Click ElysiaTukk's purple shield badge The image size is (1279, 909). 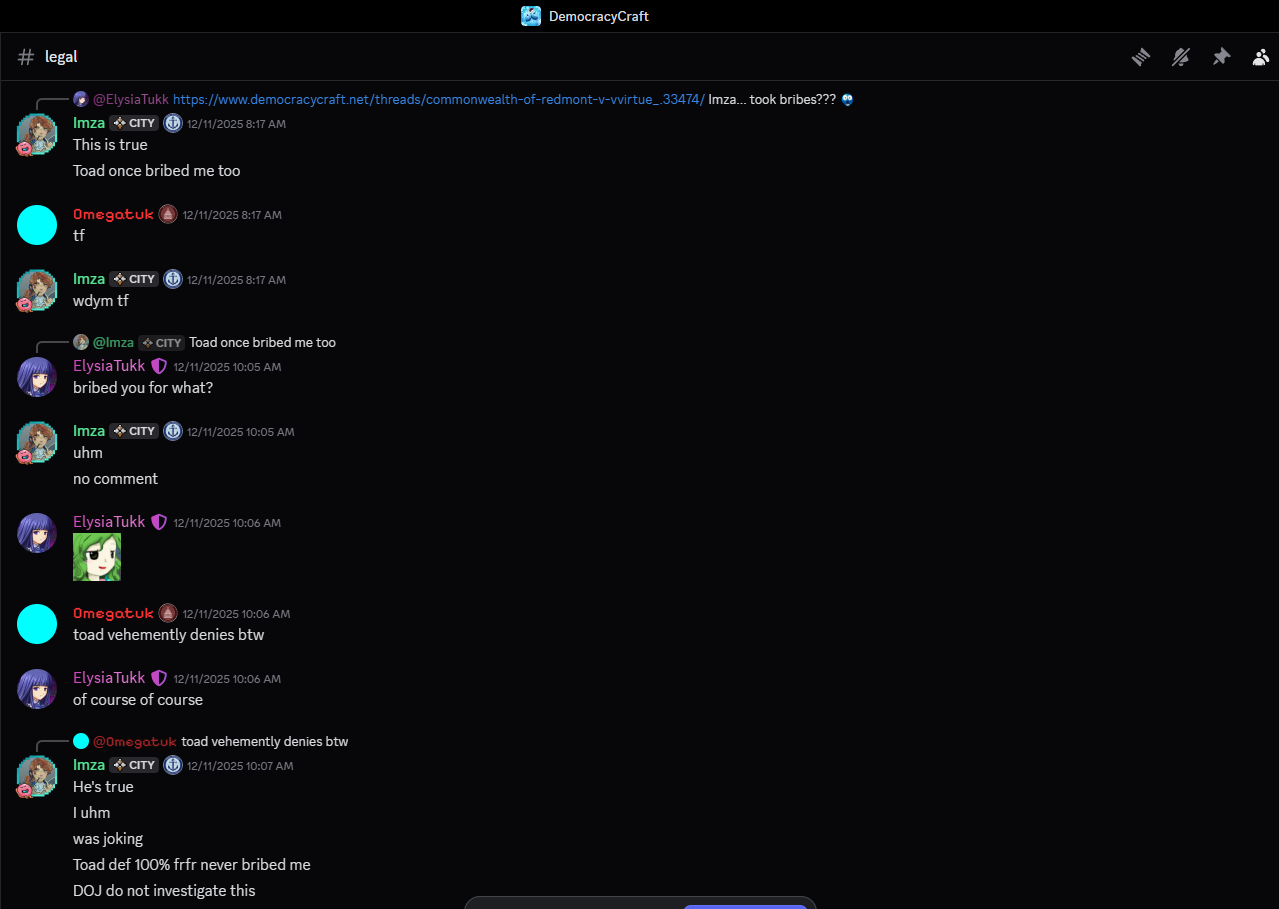point(159,366)
